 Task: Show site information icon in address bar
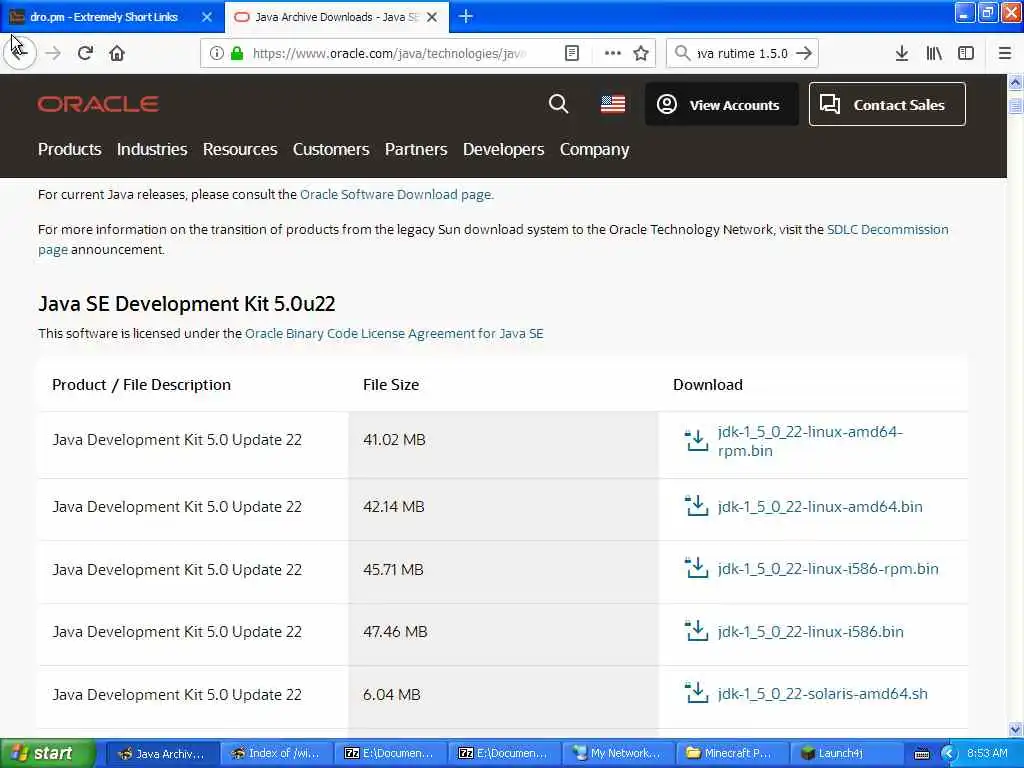[x=217, y=53]
